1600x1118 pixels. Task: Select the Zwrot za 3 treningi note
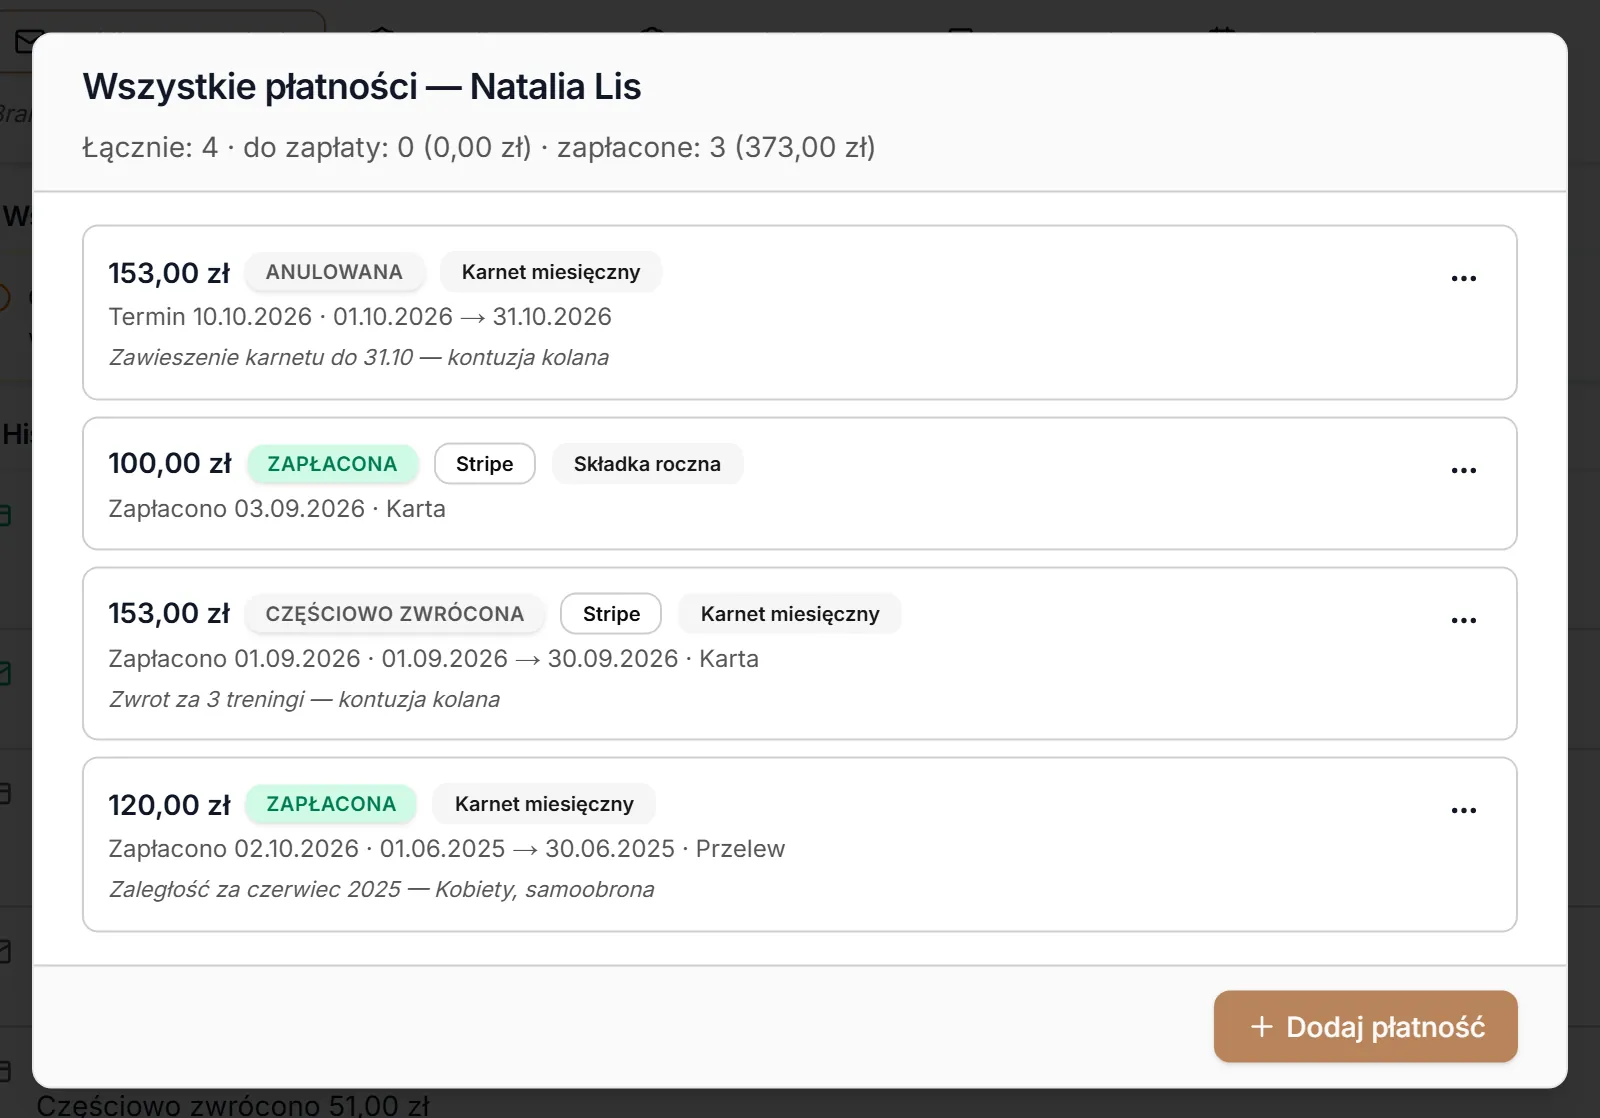pos(305,699)
